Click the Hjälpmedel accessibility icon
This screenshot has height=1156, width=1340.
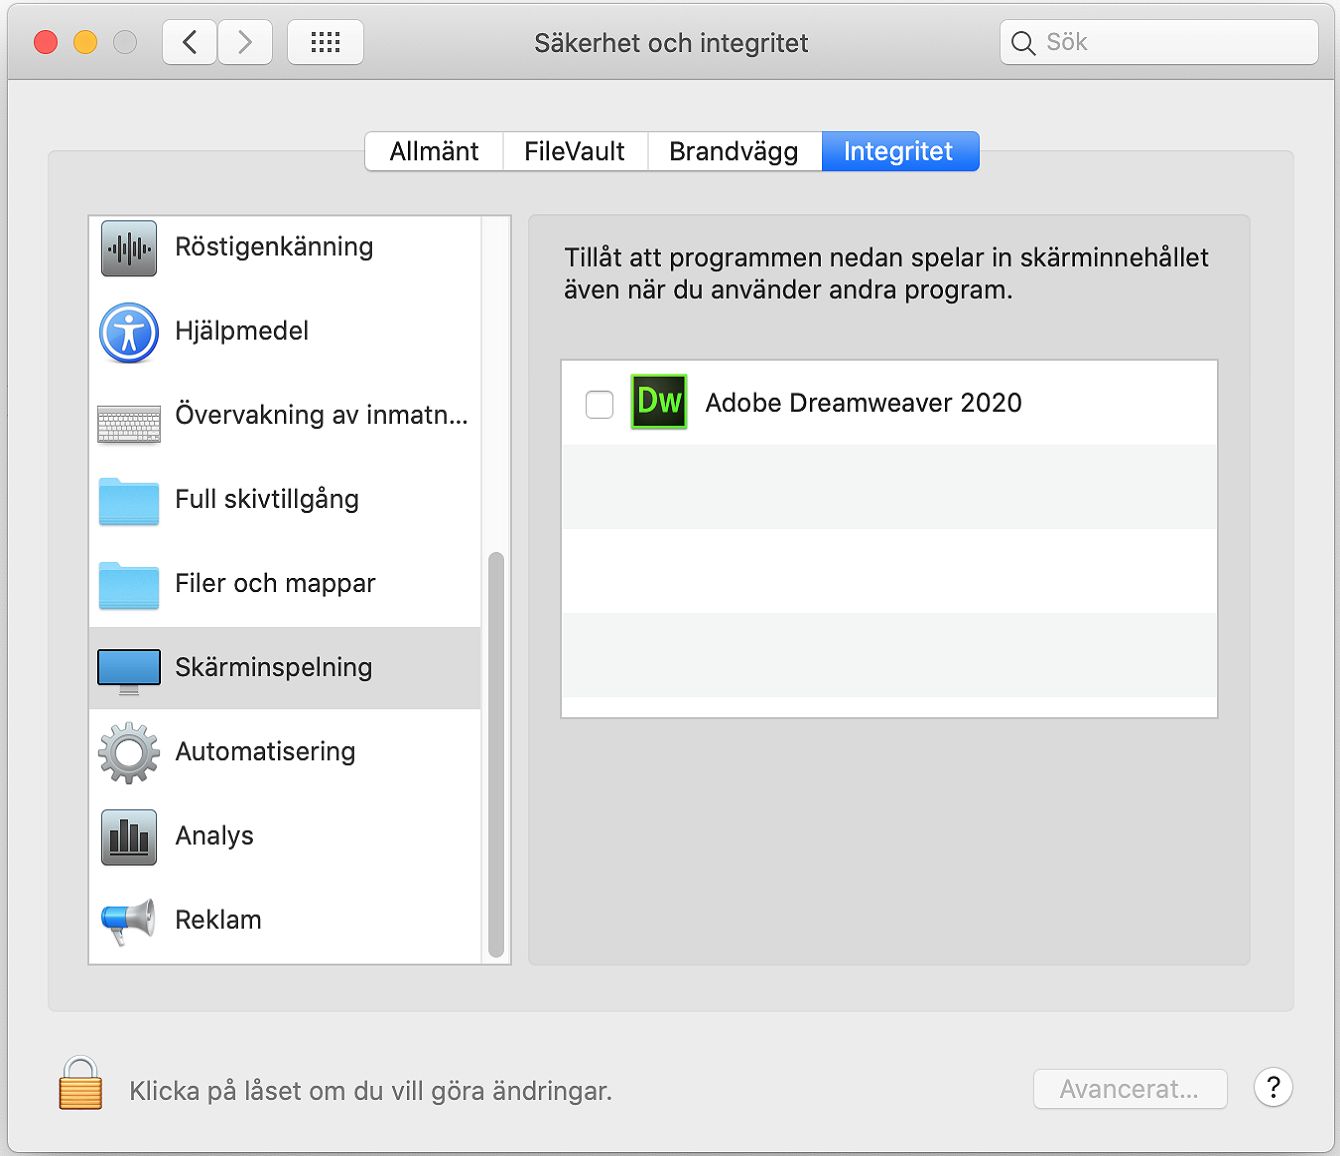[129, 332]
